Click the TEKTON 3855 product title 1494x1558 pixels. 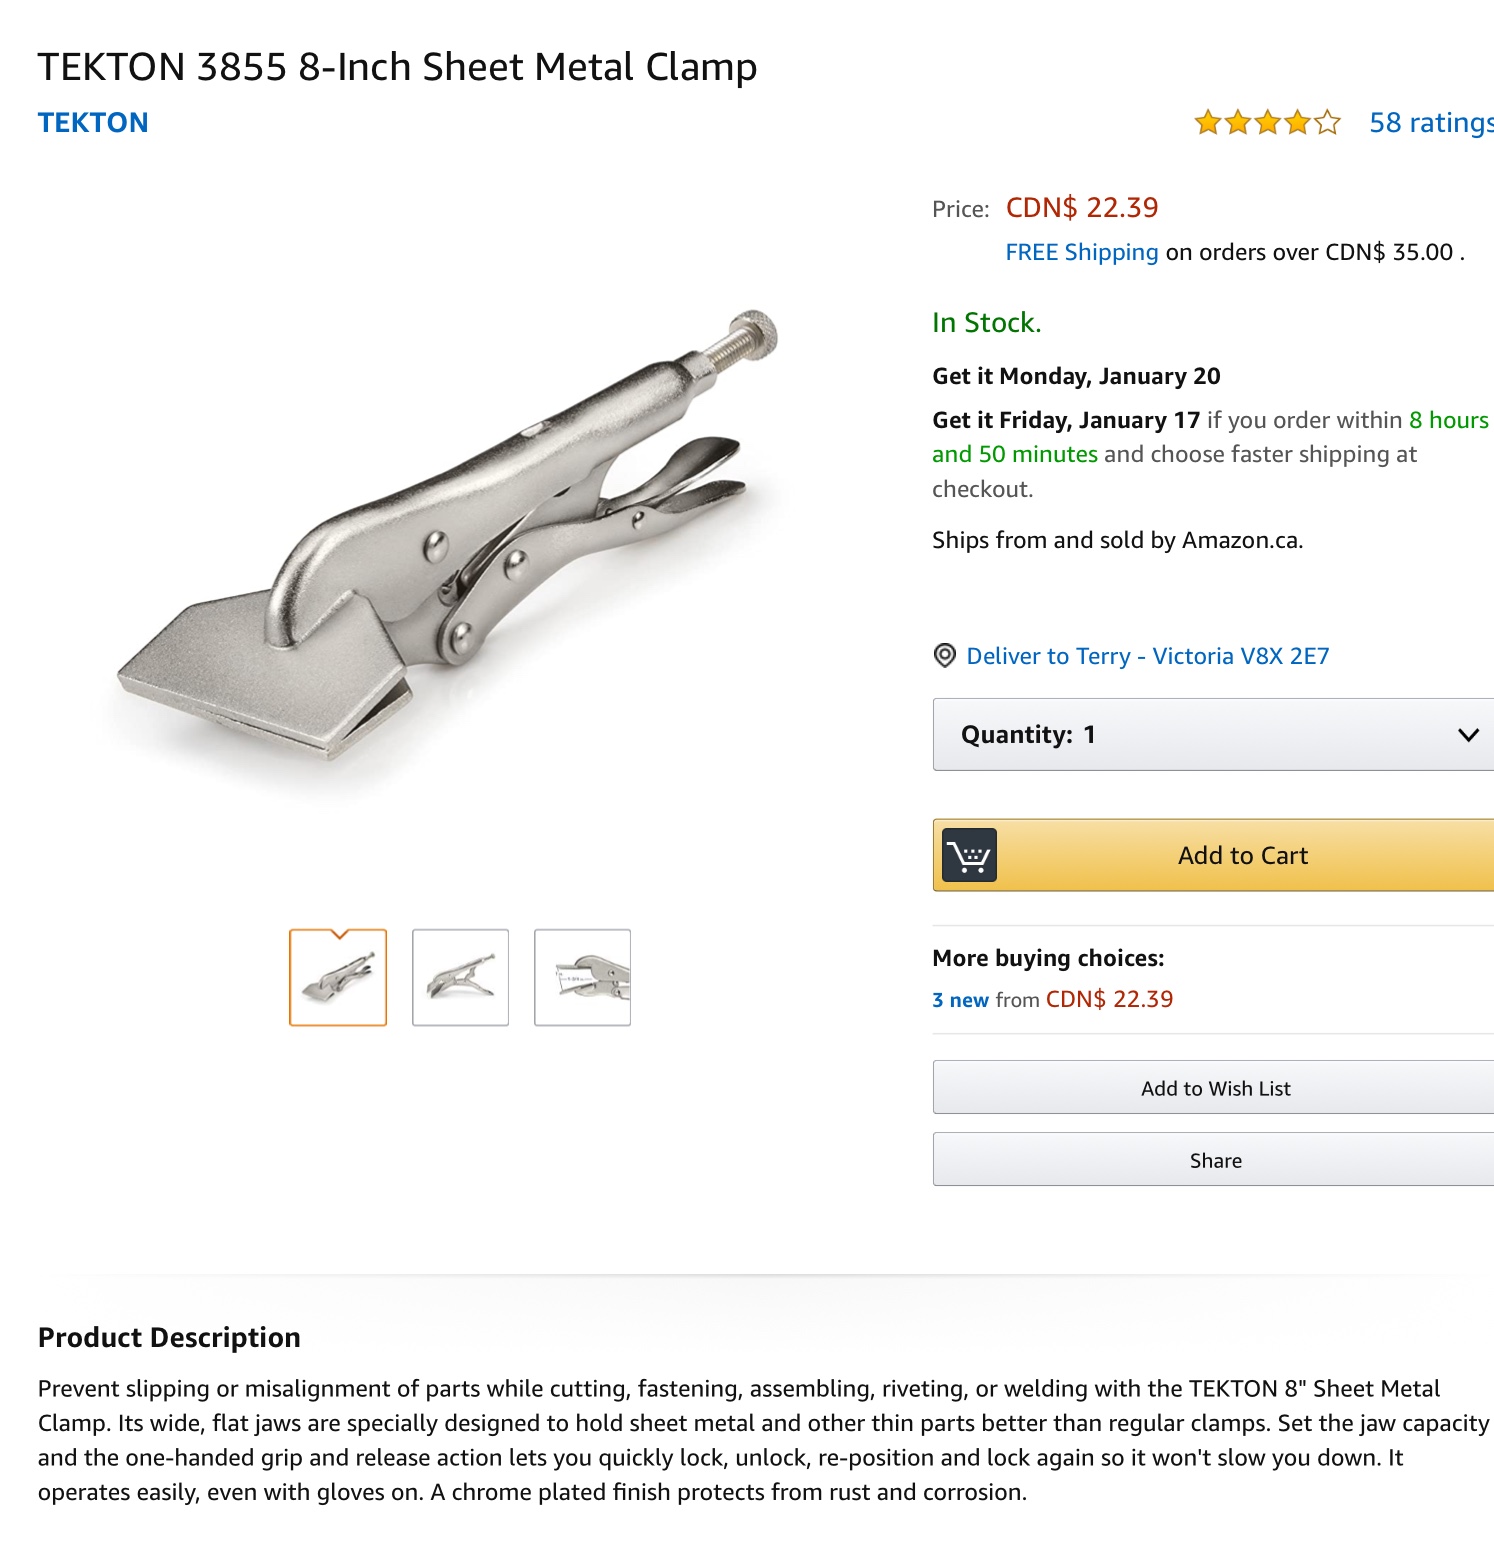(x=397, y=67)
